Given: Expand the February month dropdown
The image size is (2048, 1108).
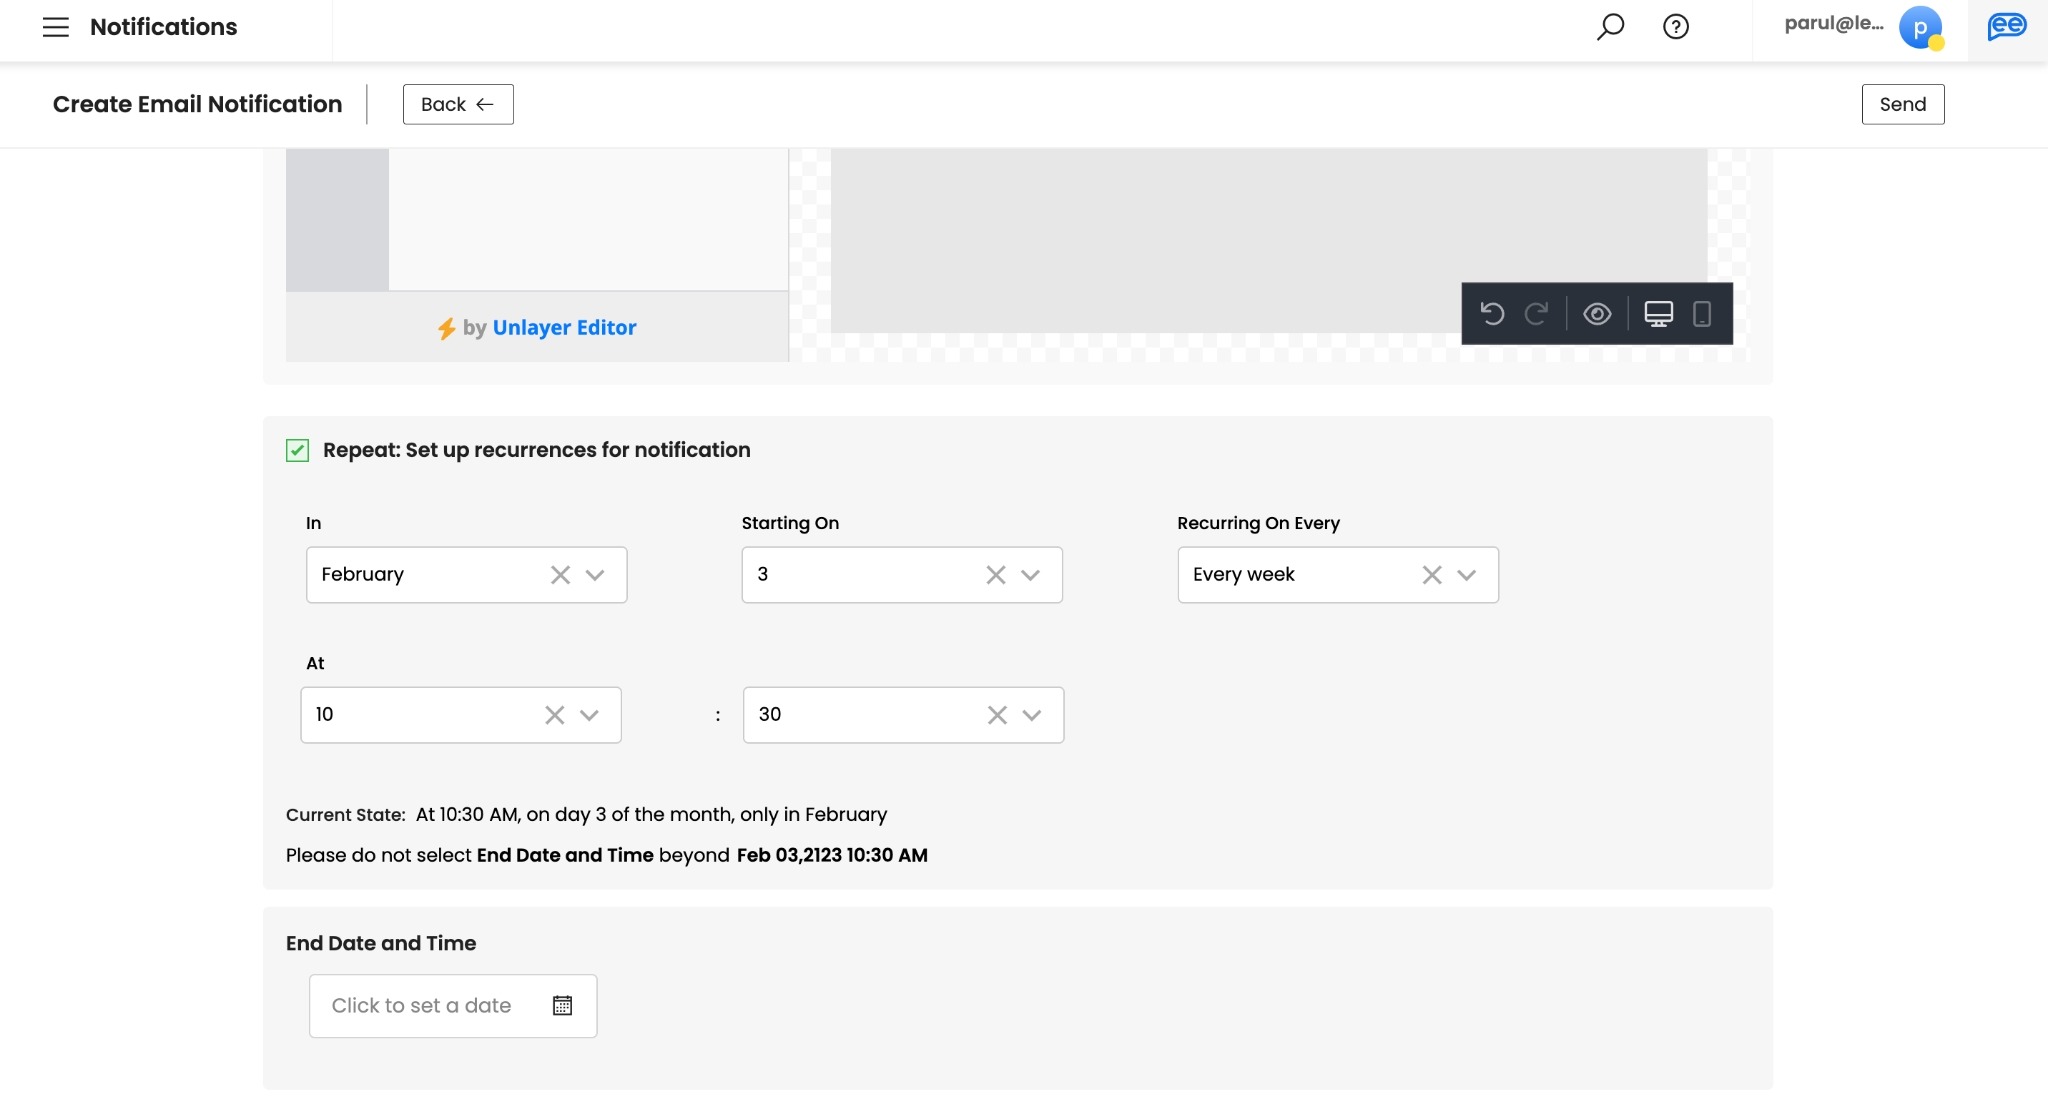Looking at the screenshot, I should 595,575.
